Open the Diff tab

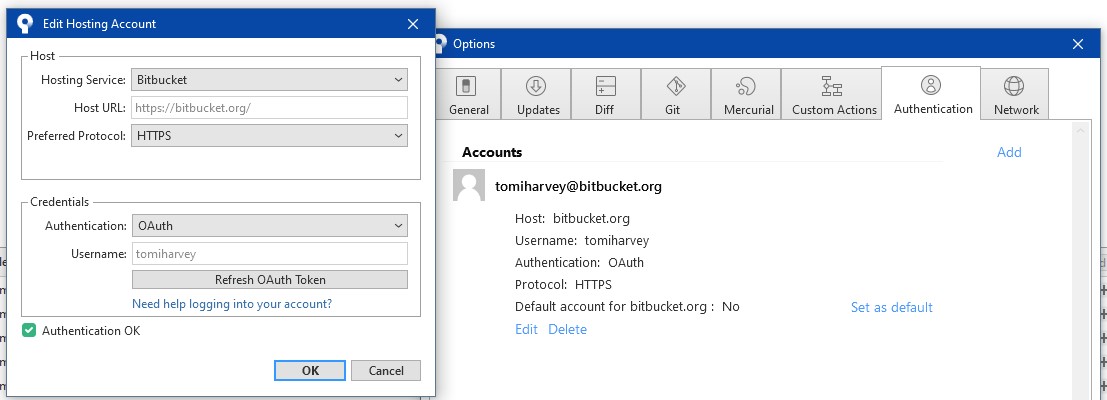point(606,94)
